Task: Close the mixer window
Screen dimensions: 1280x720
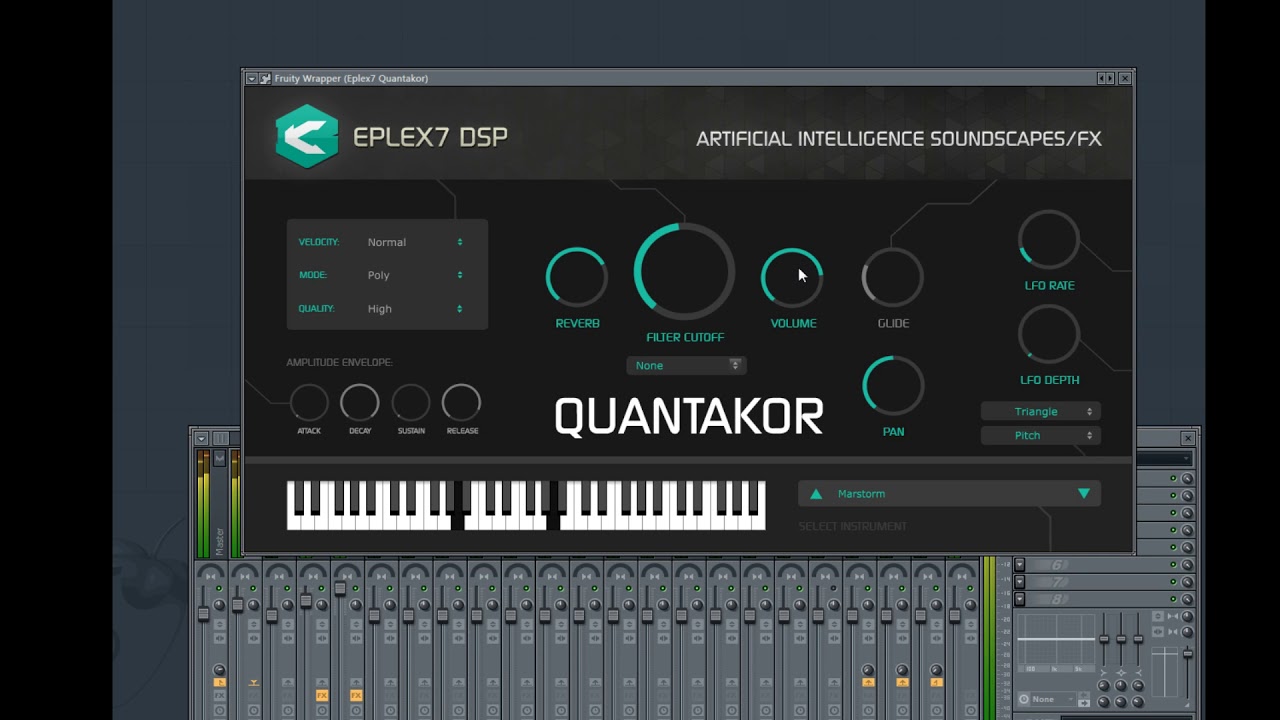Action: click(x=1188, y=438)
